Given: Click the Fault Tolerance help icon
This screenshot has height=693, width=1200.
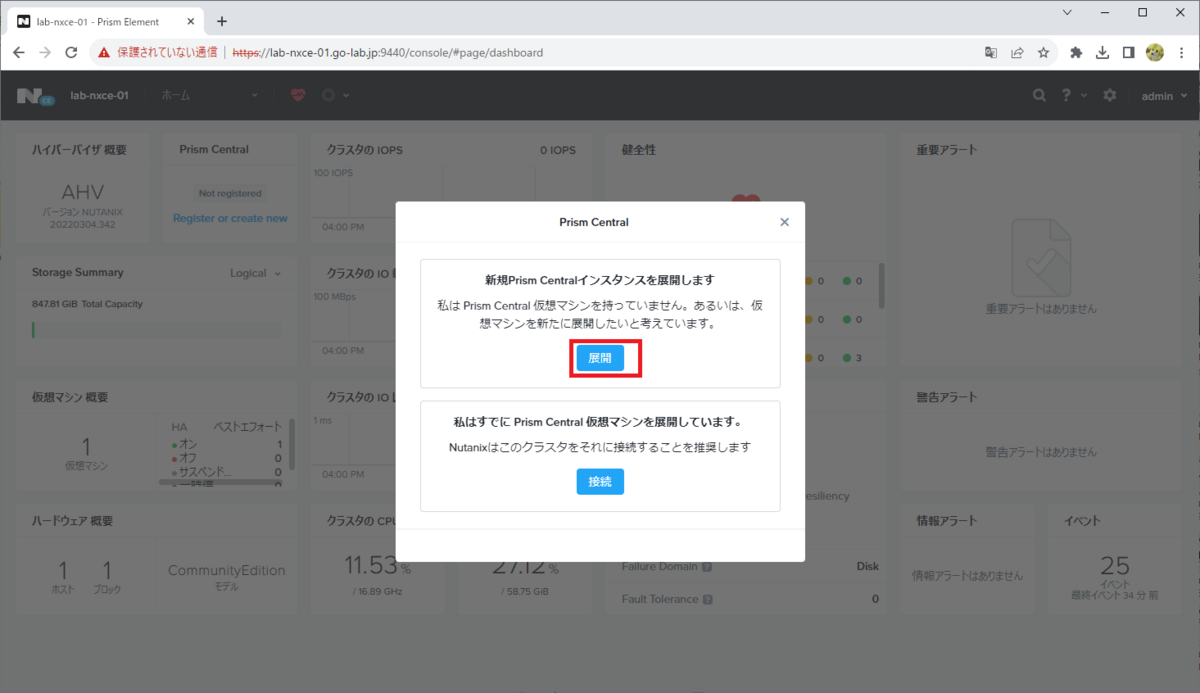Looking at the screenshot, I should (x=708, y=600).
